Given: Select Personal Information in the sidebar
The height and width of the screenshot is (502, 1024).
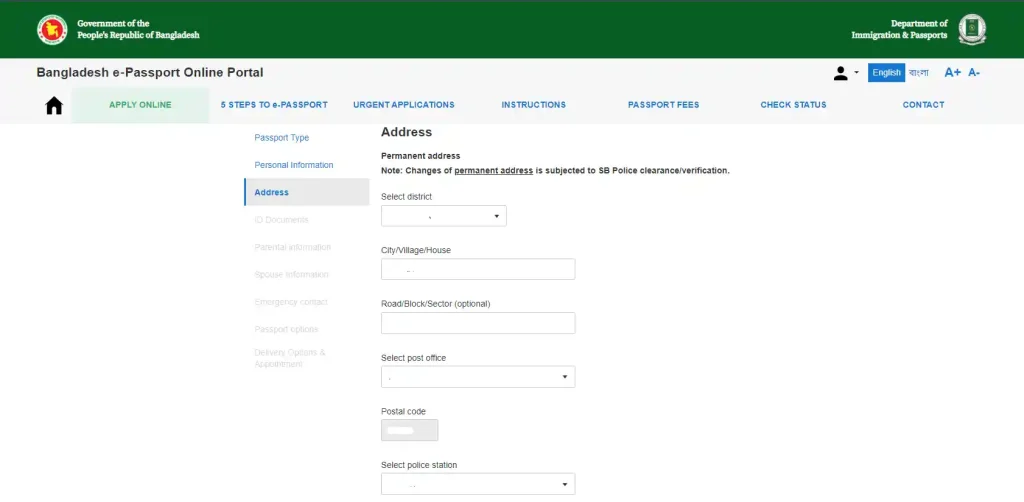Looking at the screenshot, I should point(294,165).
